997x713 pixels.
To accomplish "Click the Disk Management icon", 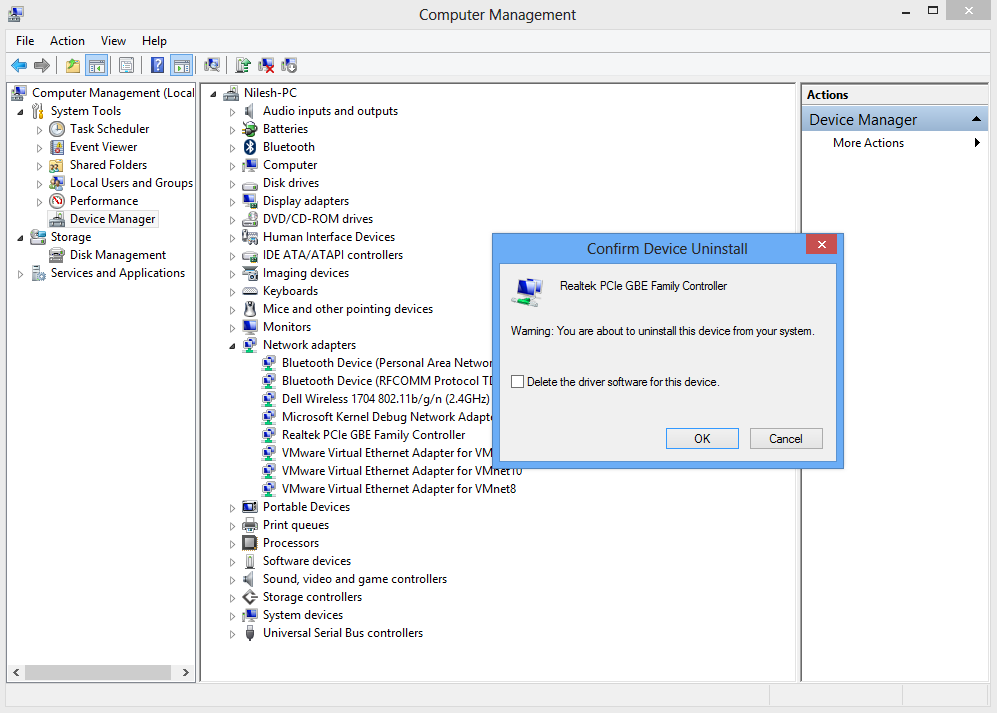I will pyautogui.click(x=57, y=255).
